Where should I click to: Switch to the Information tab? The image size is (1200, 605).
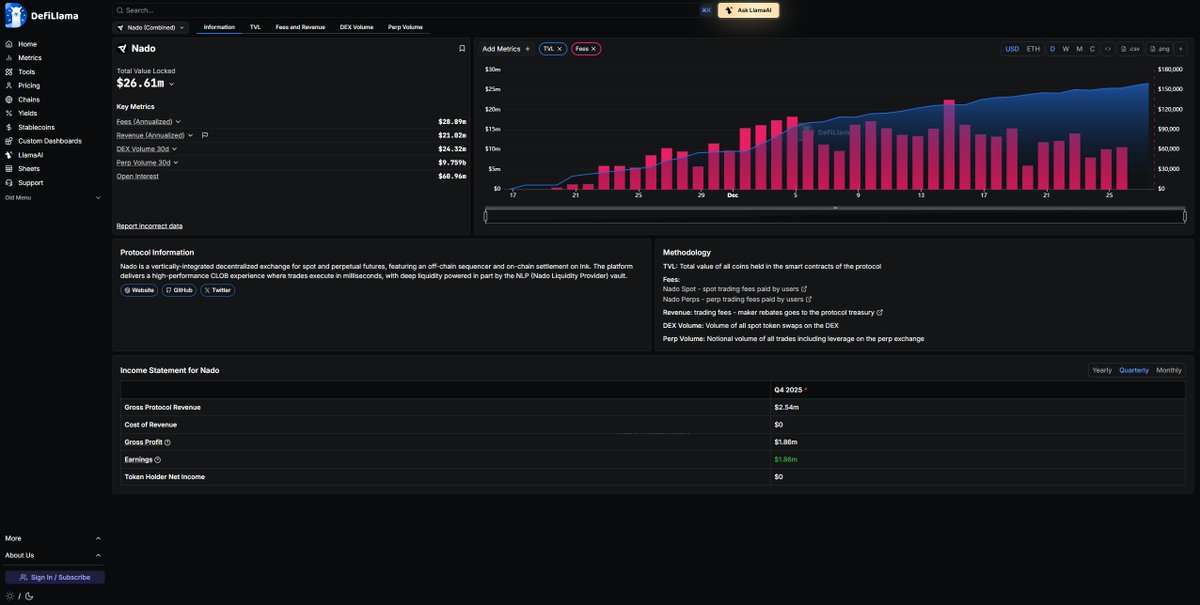click(219, 27)
